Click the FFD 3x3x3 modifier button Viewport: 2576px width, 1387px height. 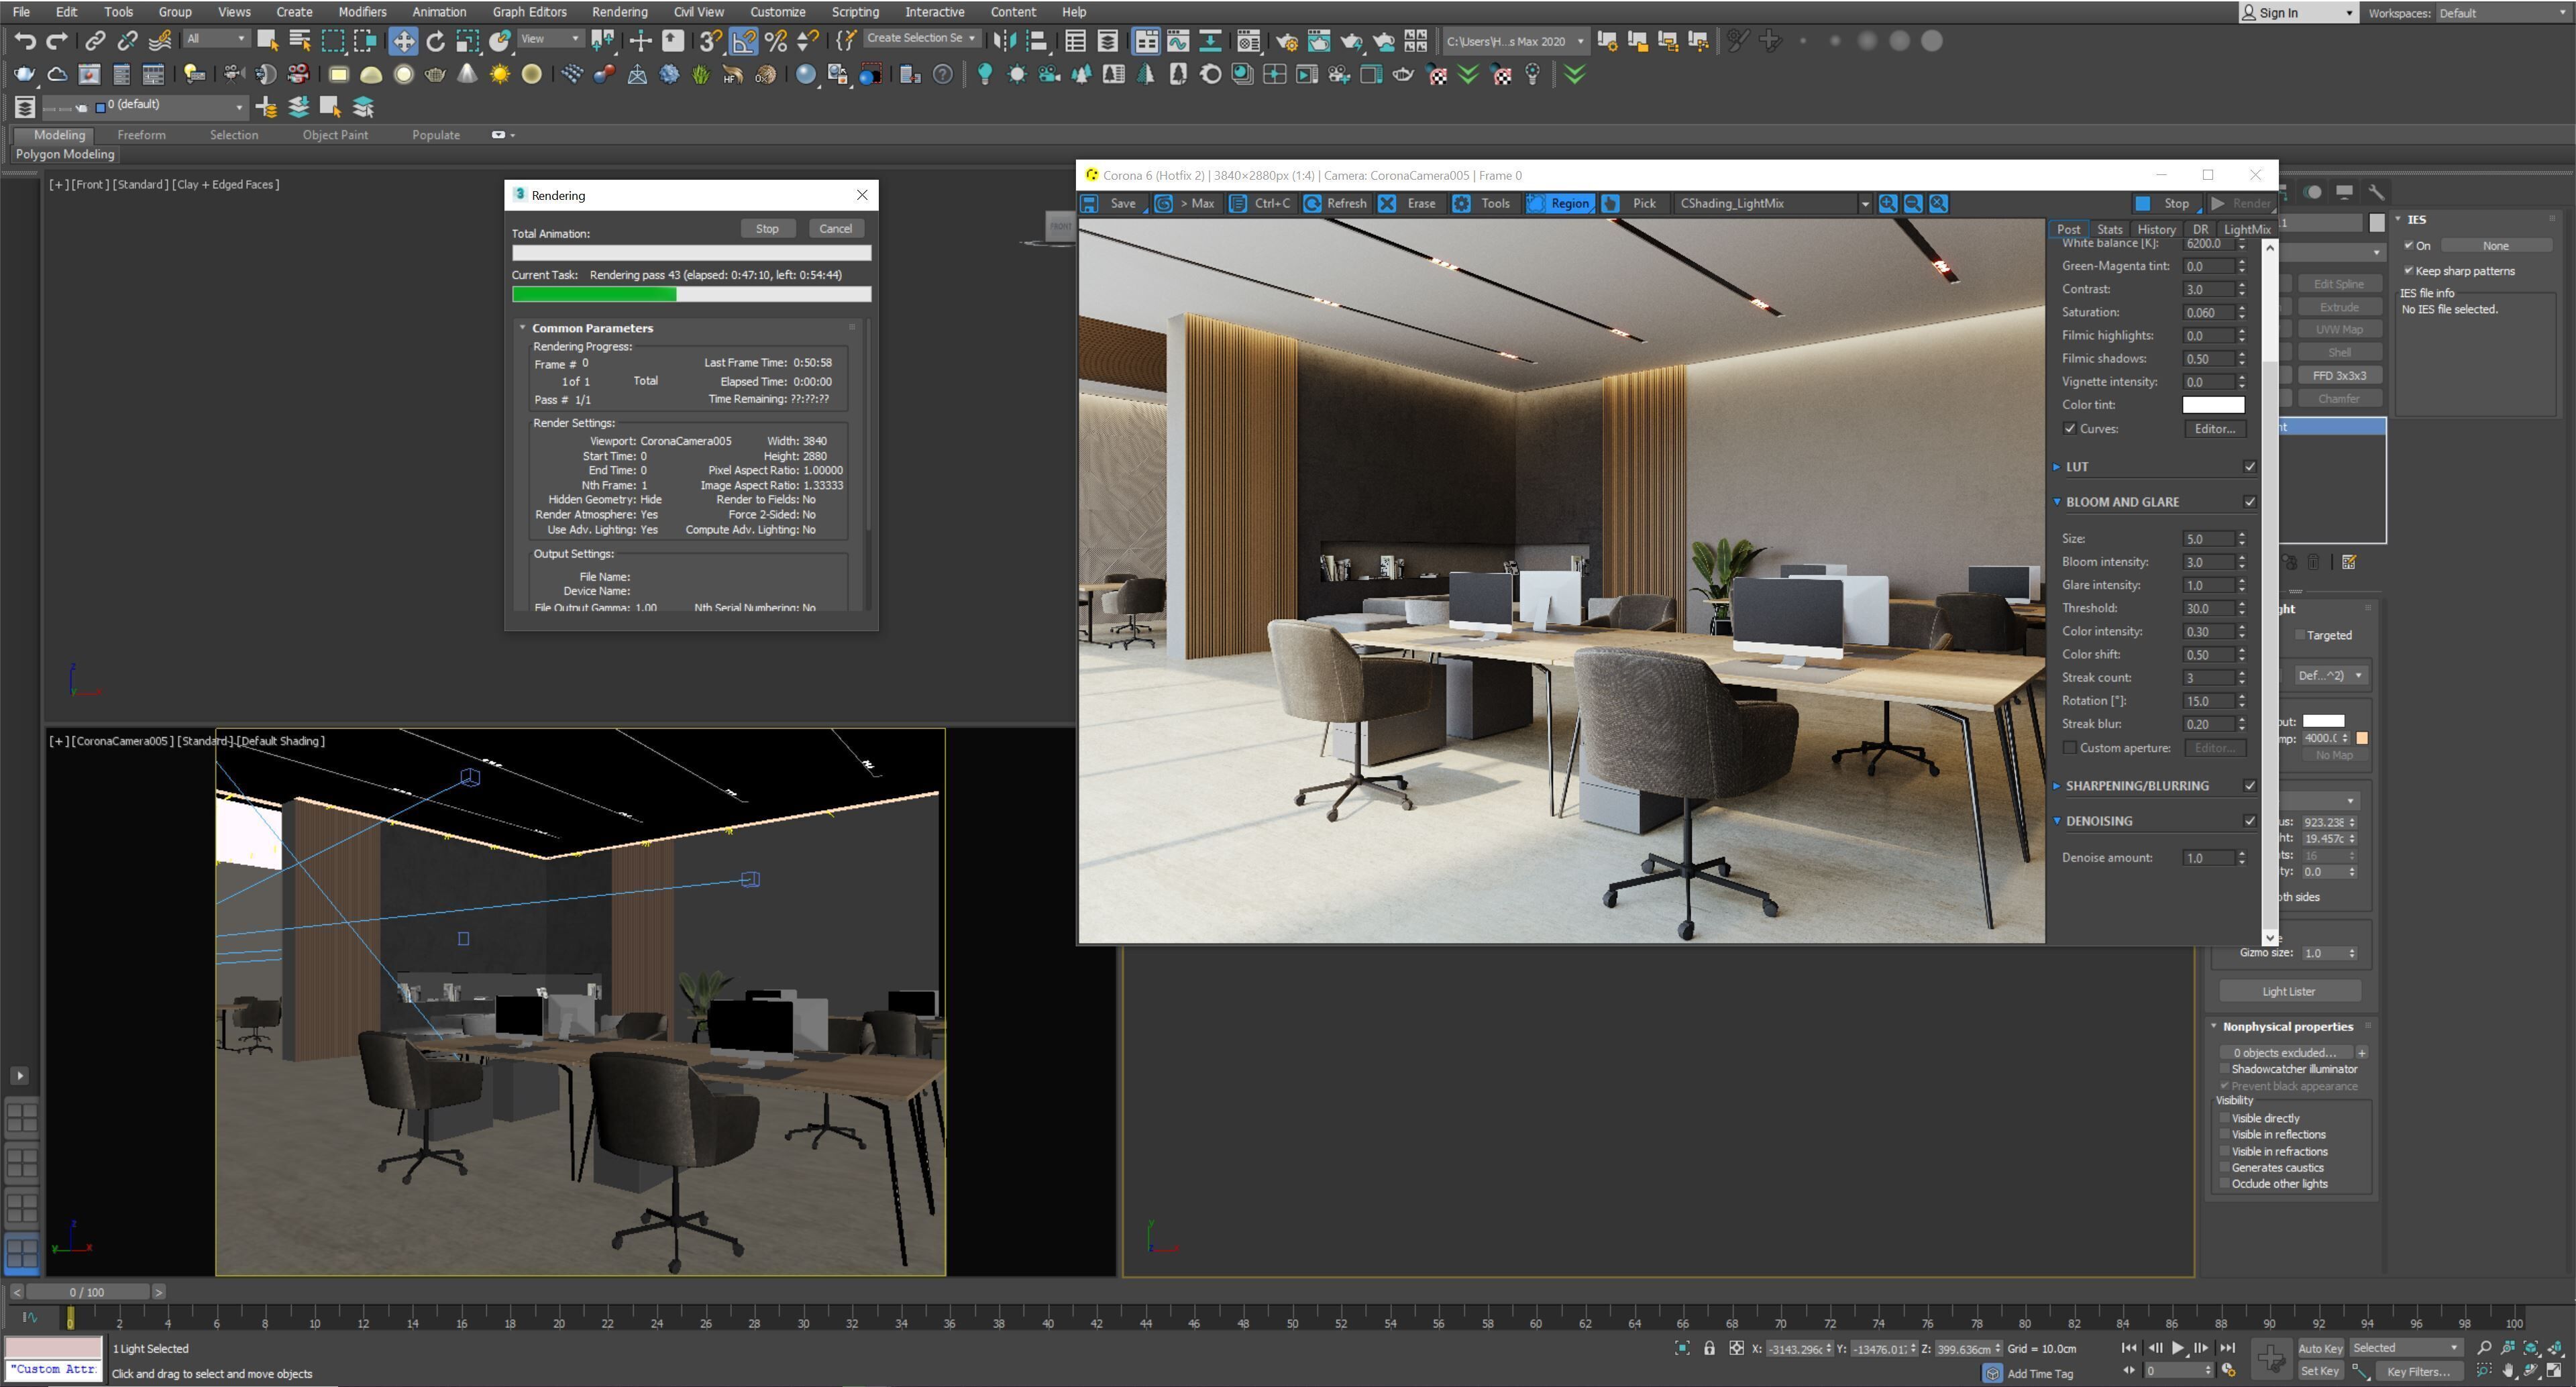pos(2339,376)
